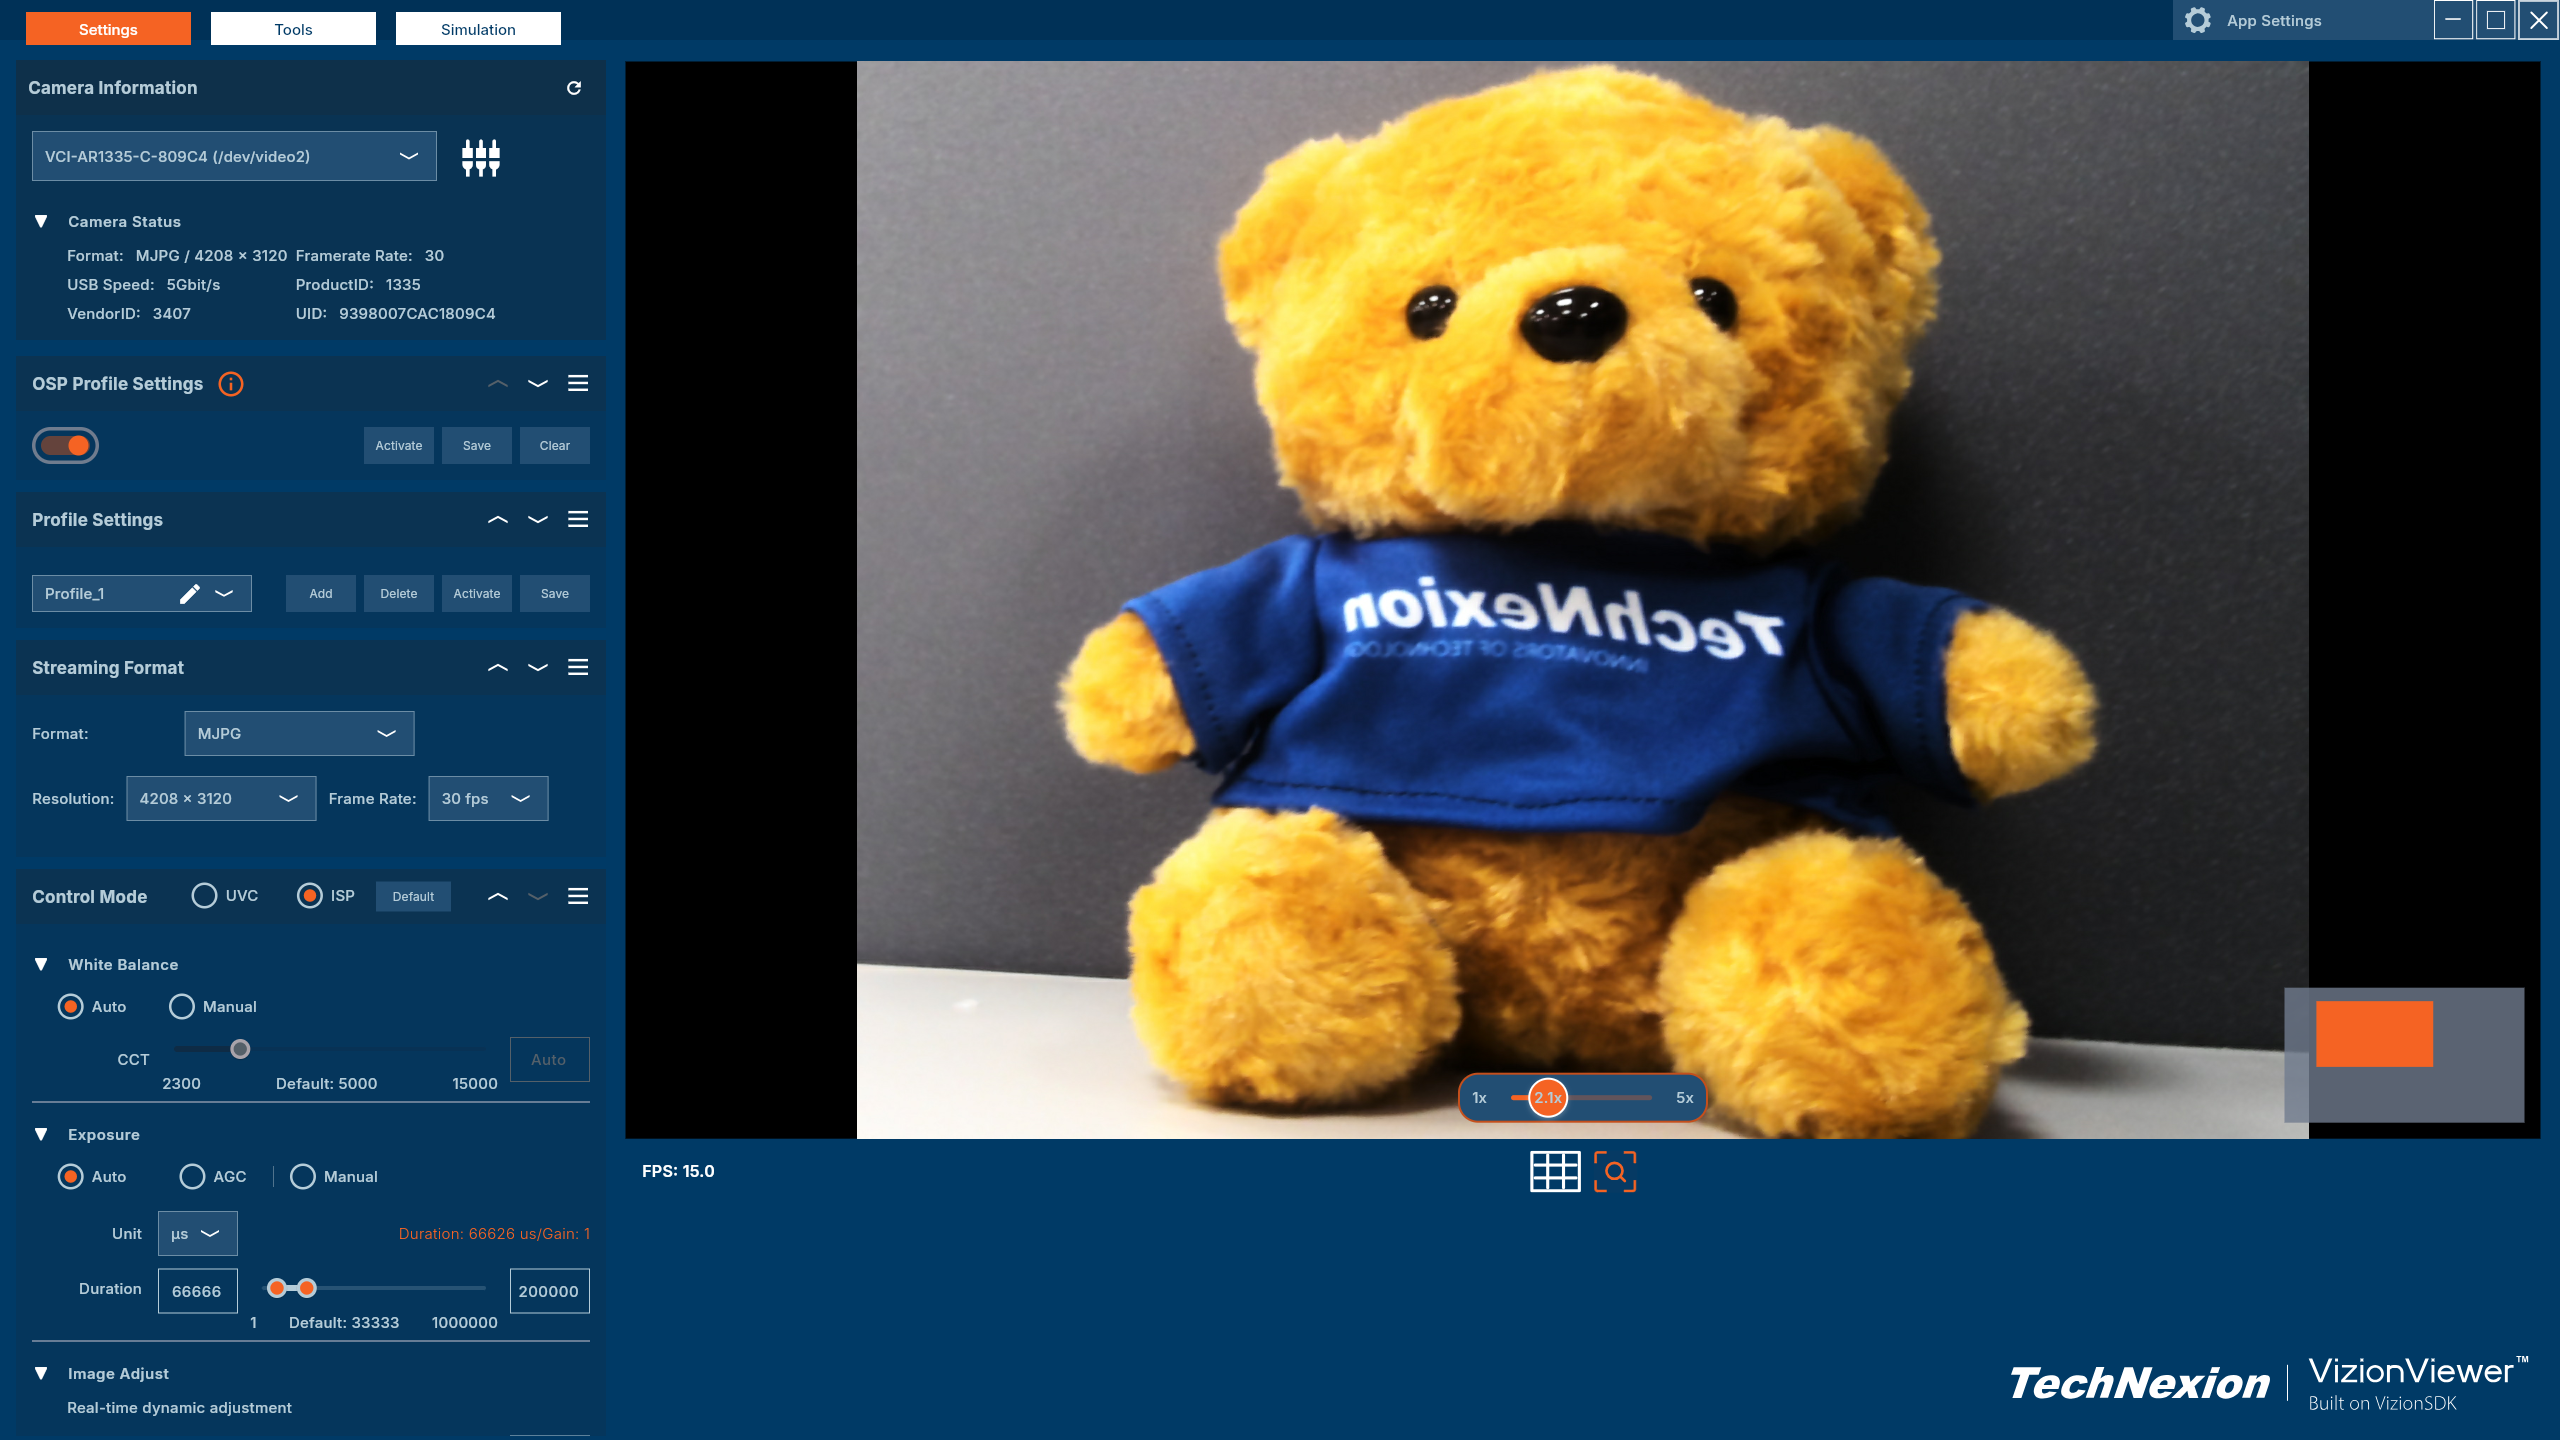
Task: Open the Streaming Format hamburger menu
Action: pyautogui.click(x=578, y=667)
